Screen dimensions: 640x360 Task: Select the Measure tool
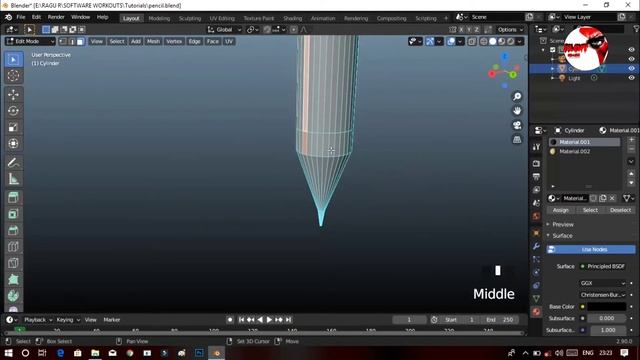[13, 179]
